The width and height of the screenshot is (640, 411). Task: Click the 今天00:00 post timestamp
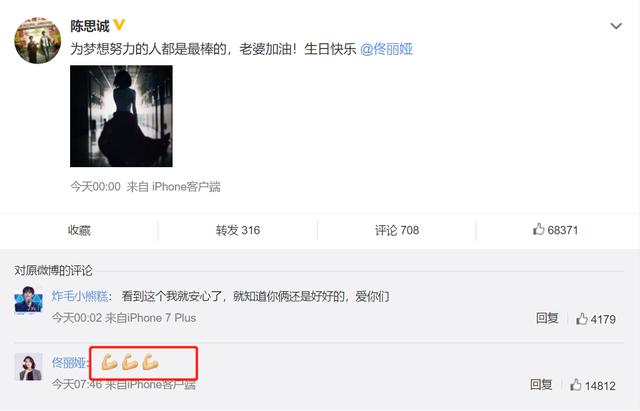click(x=96, y=187)
